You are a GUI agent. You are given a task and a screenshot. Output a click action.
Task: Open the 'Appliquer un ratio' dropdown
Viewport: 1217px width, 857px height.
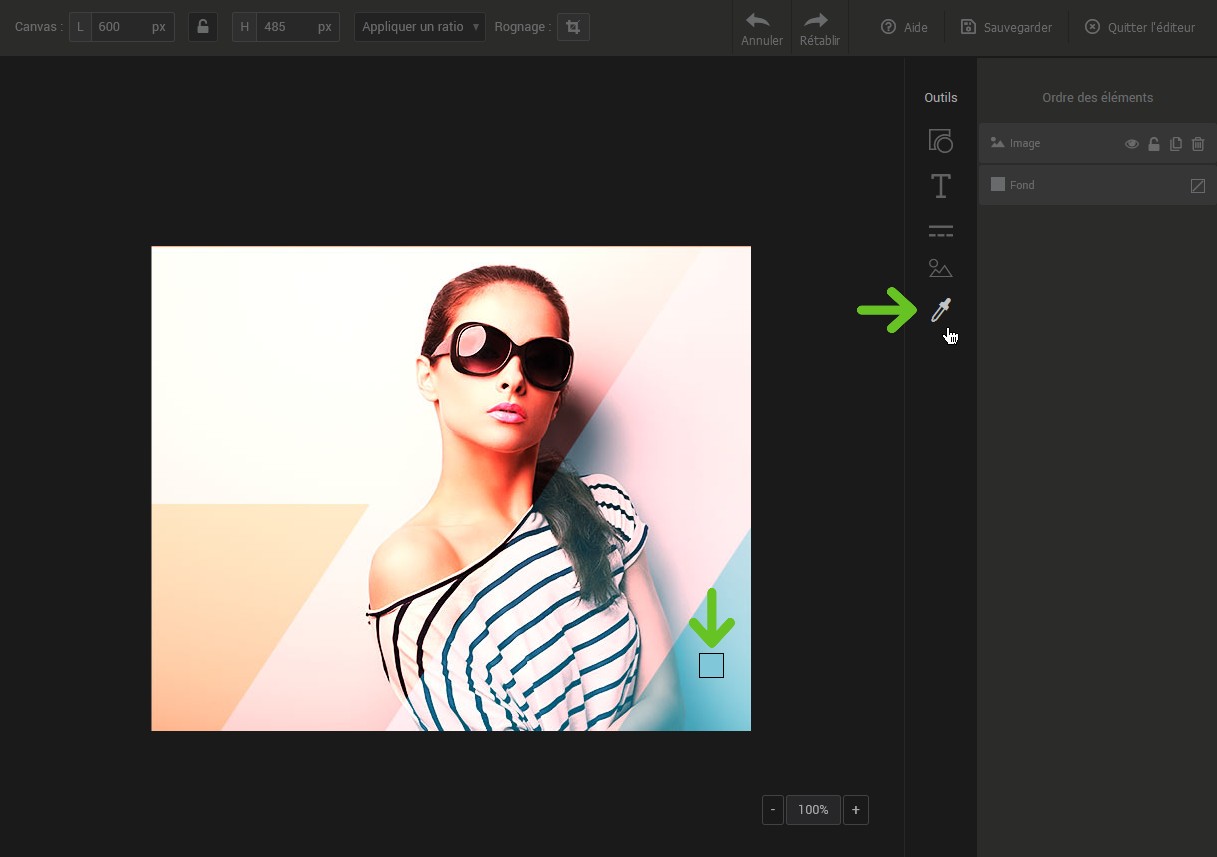click(x=420, y=27)
